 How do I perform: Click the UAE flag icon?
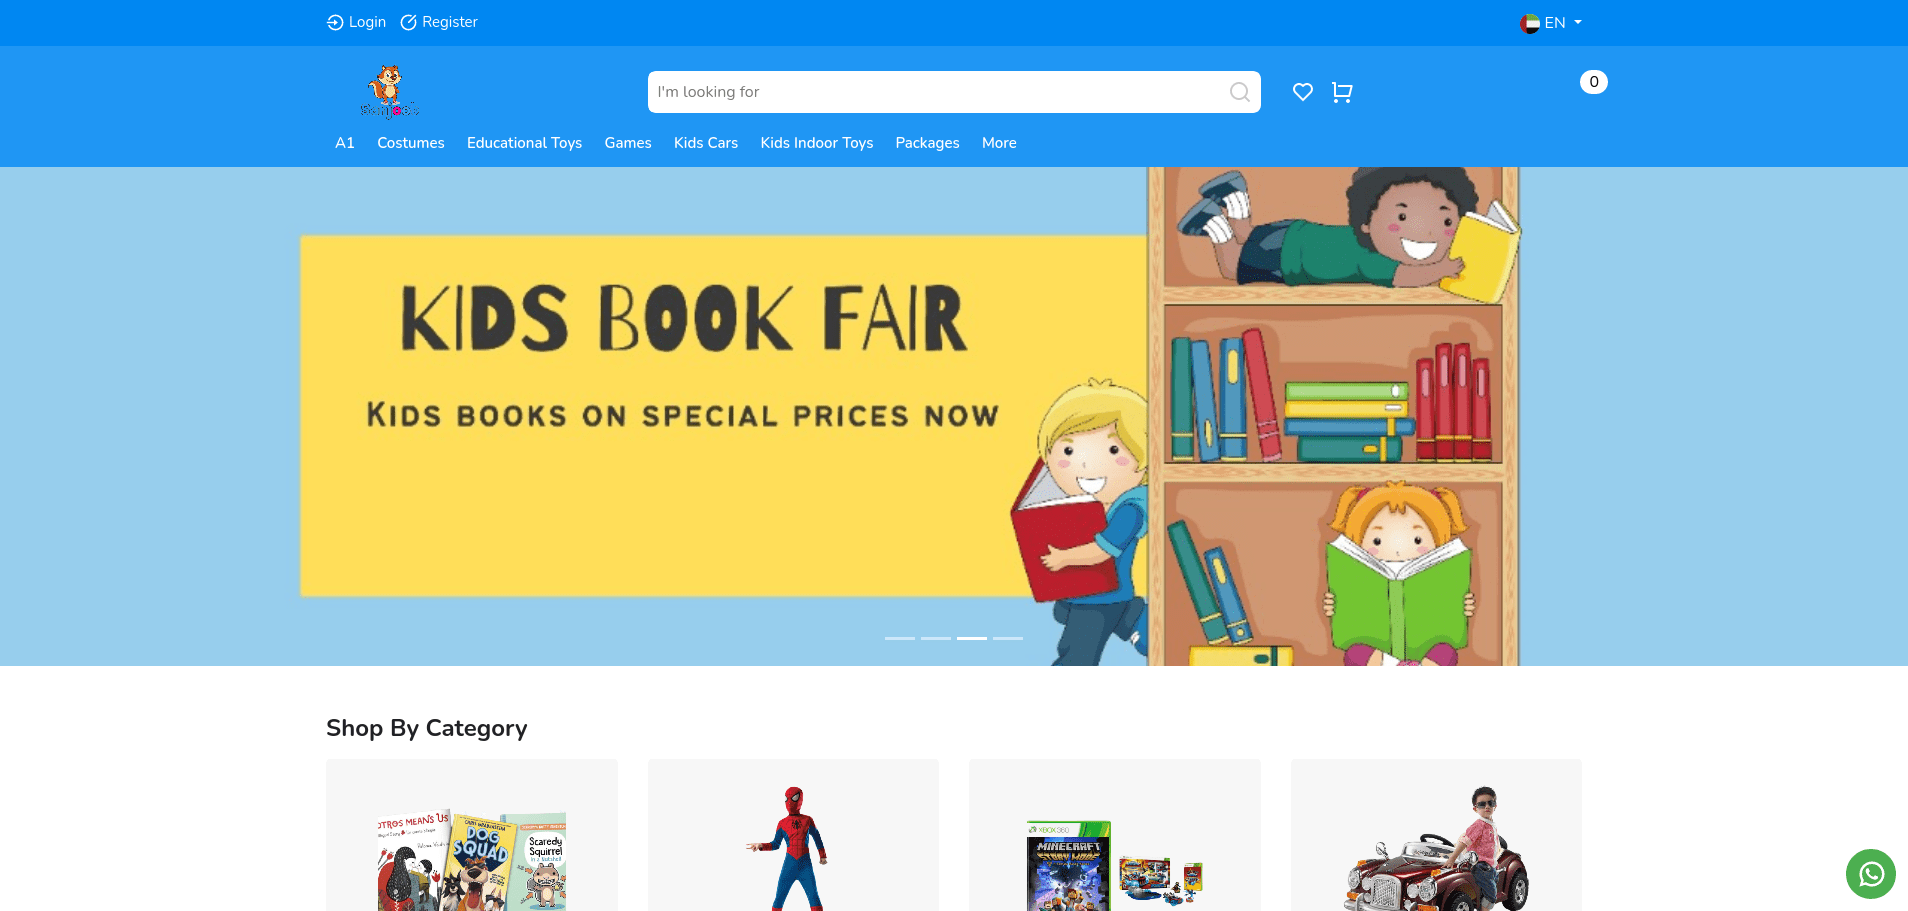tap(1530, 23)
